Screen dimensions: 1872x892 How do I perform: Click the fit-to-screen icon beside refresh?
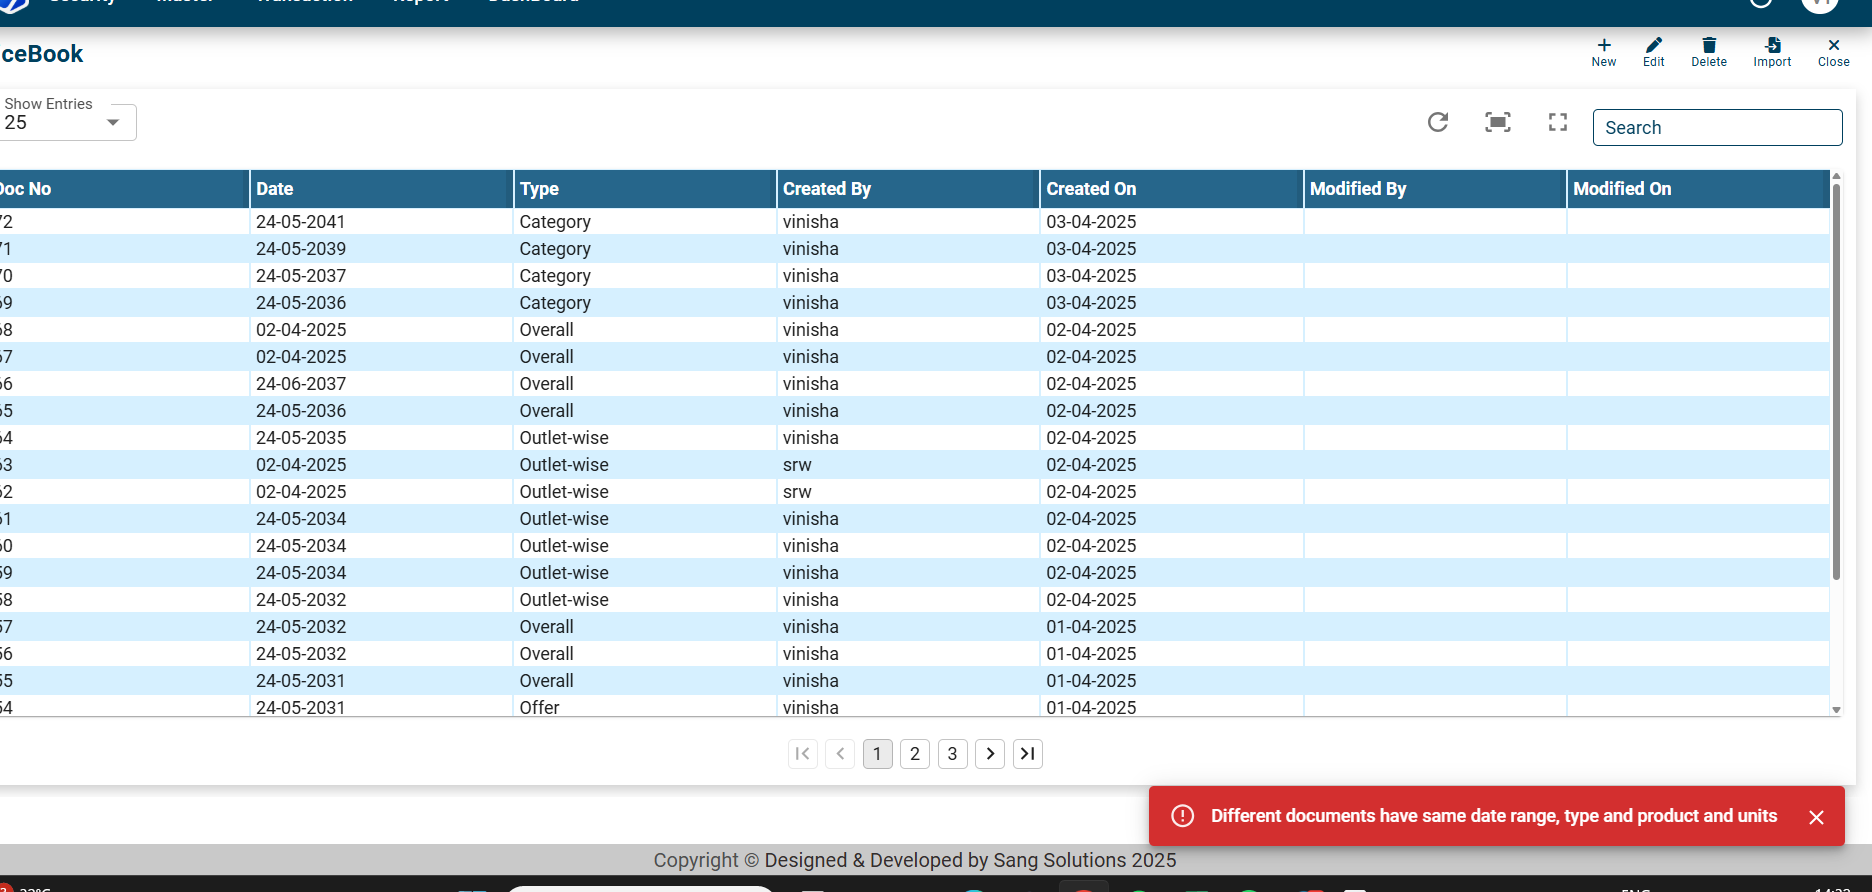pos(1497,122)
